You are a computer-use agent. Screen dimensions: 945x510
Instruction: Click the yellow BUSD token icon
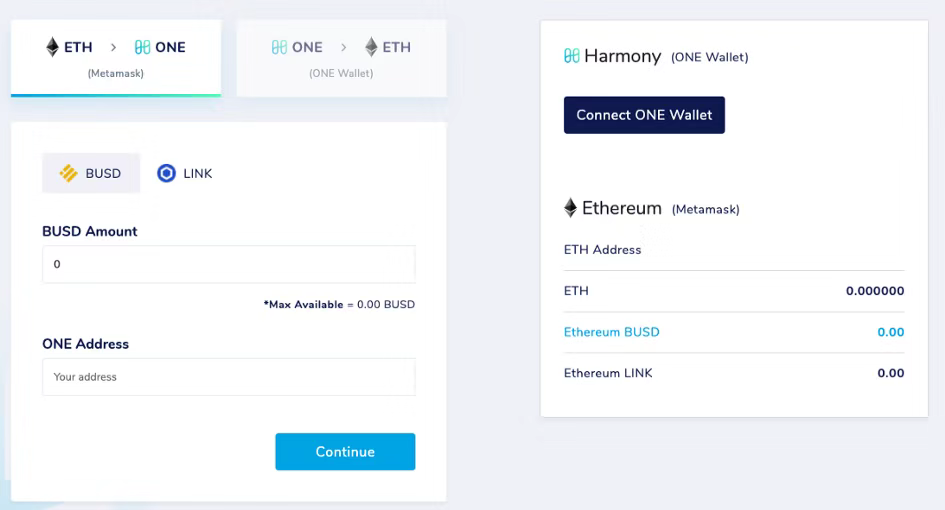coord(68,174)
